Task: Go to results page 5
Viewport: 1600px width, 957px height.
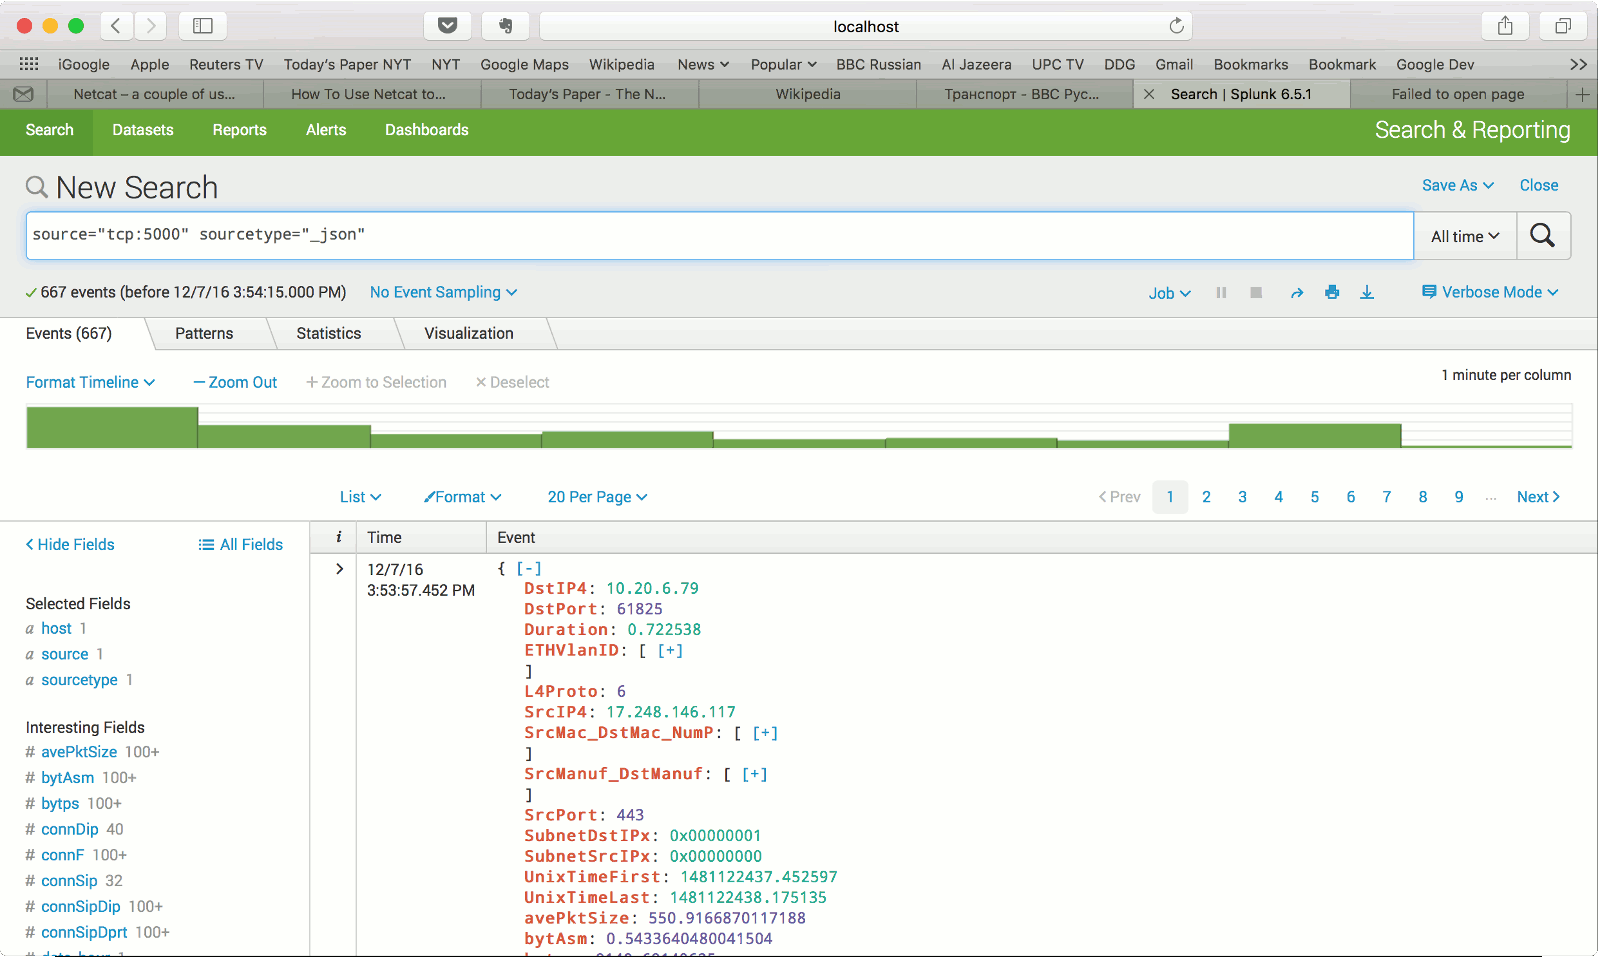Action: [1315, 497]
